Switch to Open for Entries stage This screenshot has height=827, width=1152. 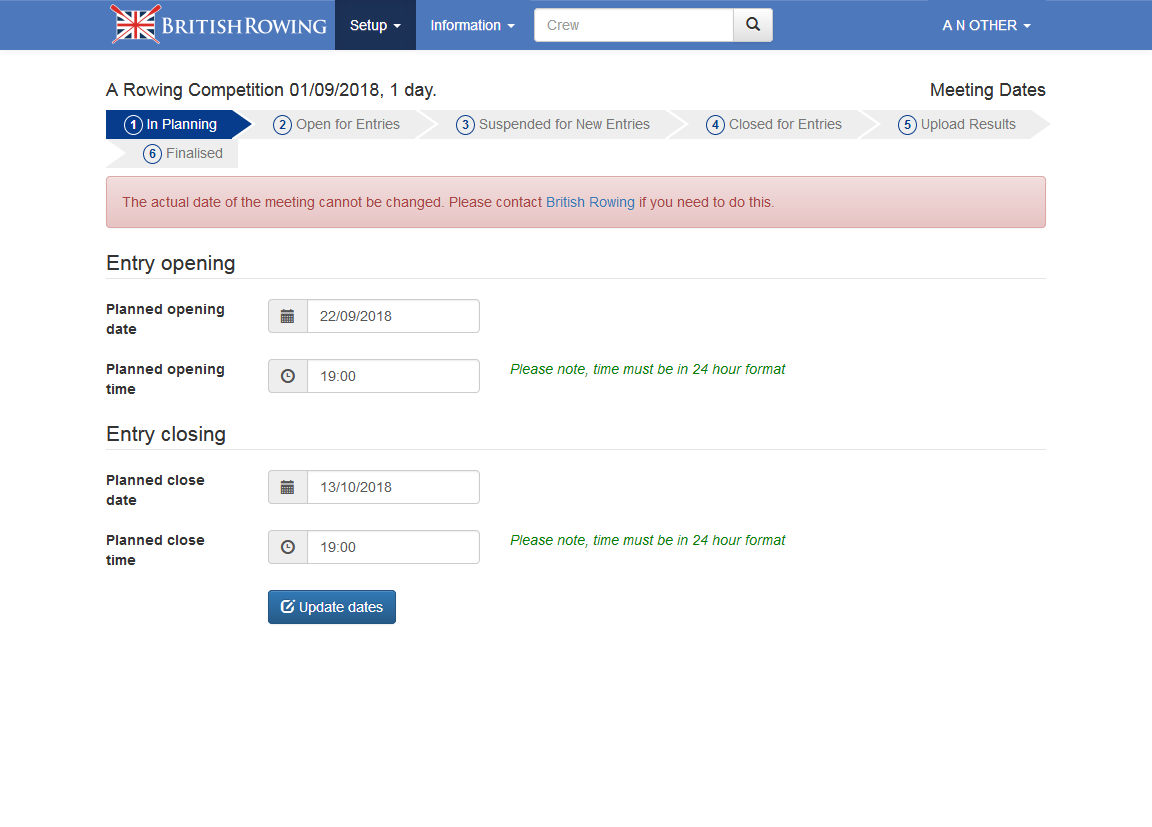[x=337, y=124]
